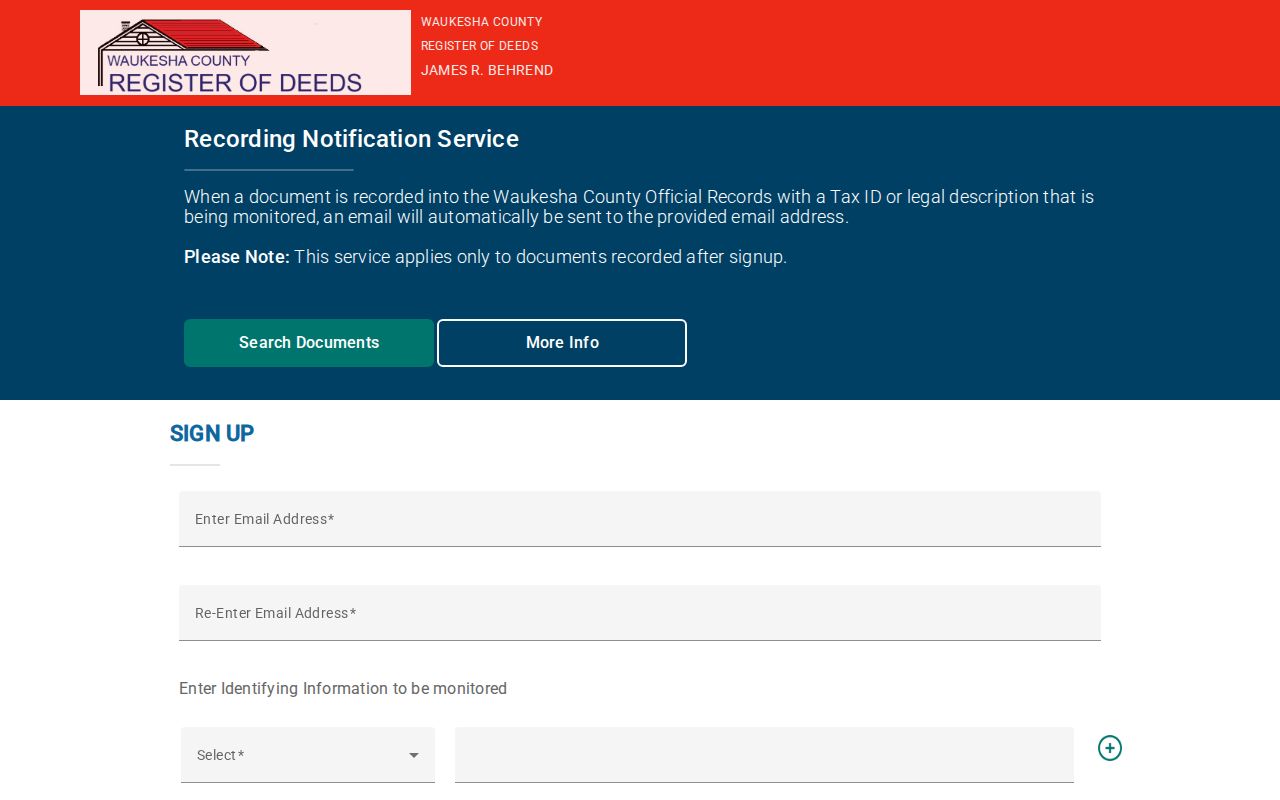Focus the Enter Email Address field
The width and height of the screenshot is (1280, 800).
(640, 519)
